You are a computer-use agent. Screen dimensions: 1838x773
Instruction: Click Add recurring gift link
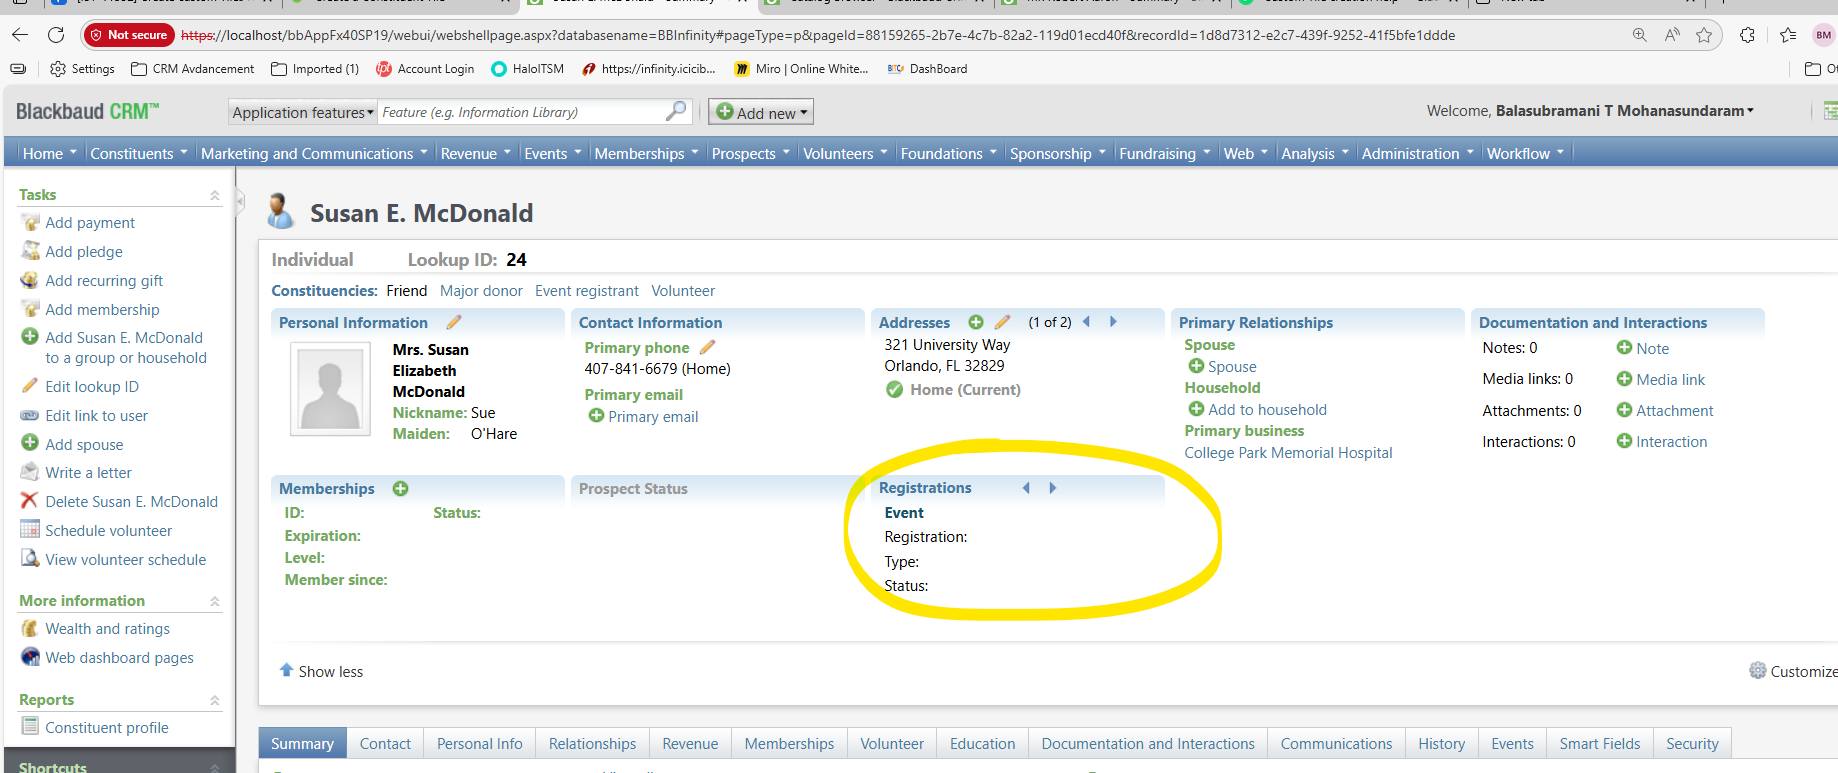tap(104, 281)
